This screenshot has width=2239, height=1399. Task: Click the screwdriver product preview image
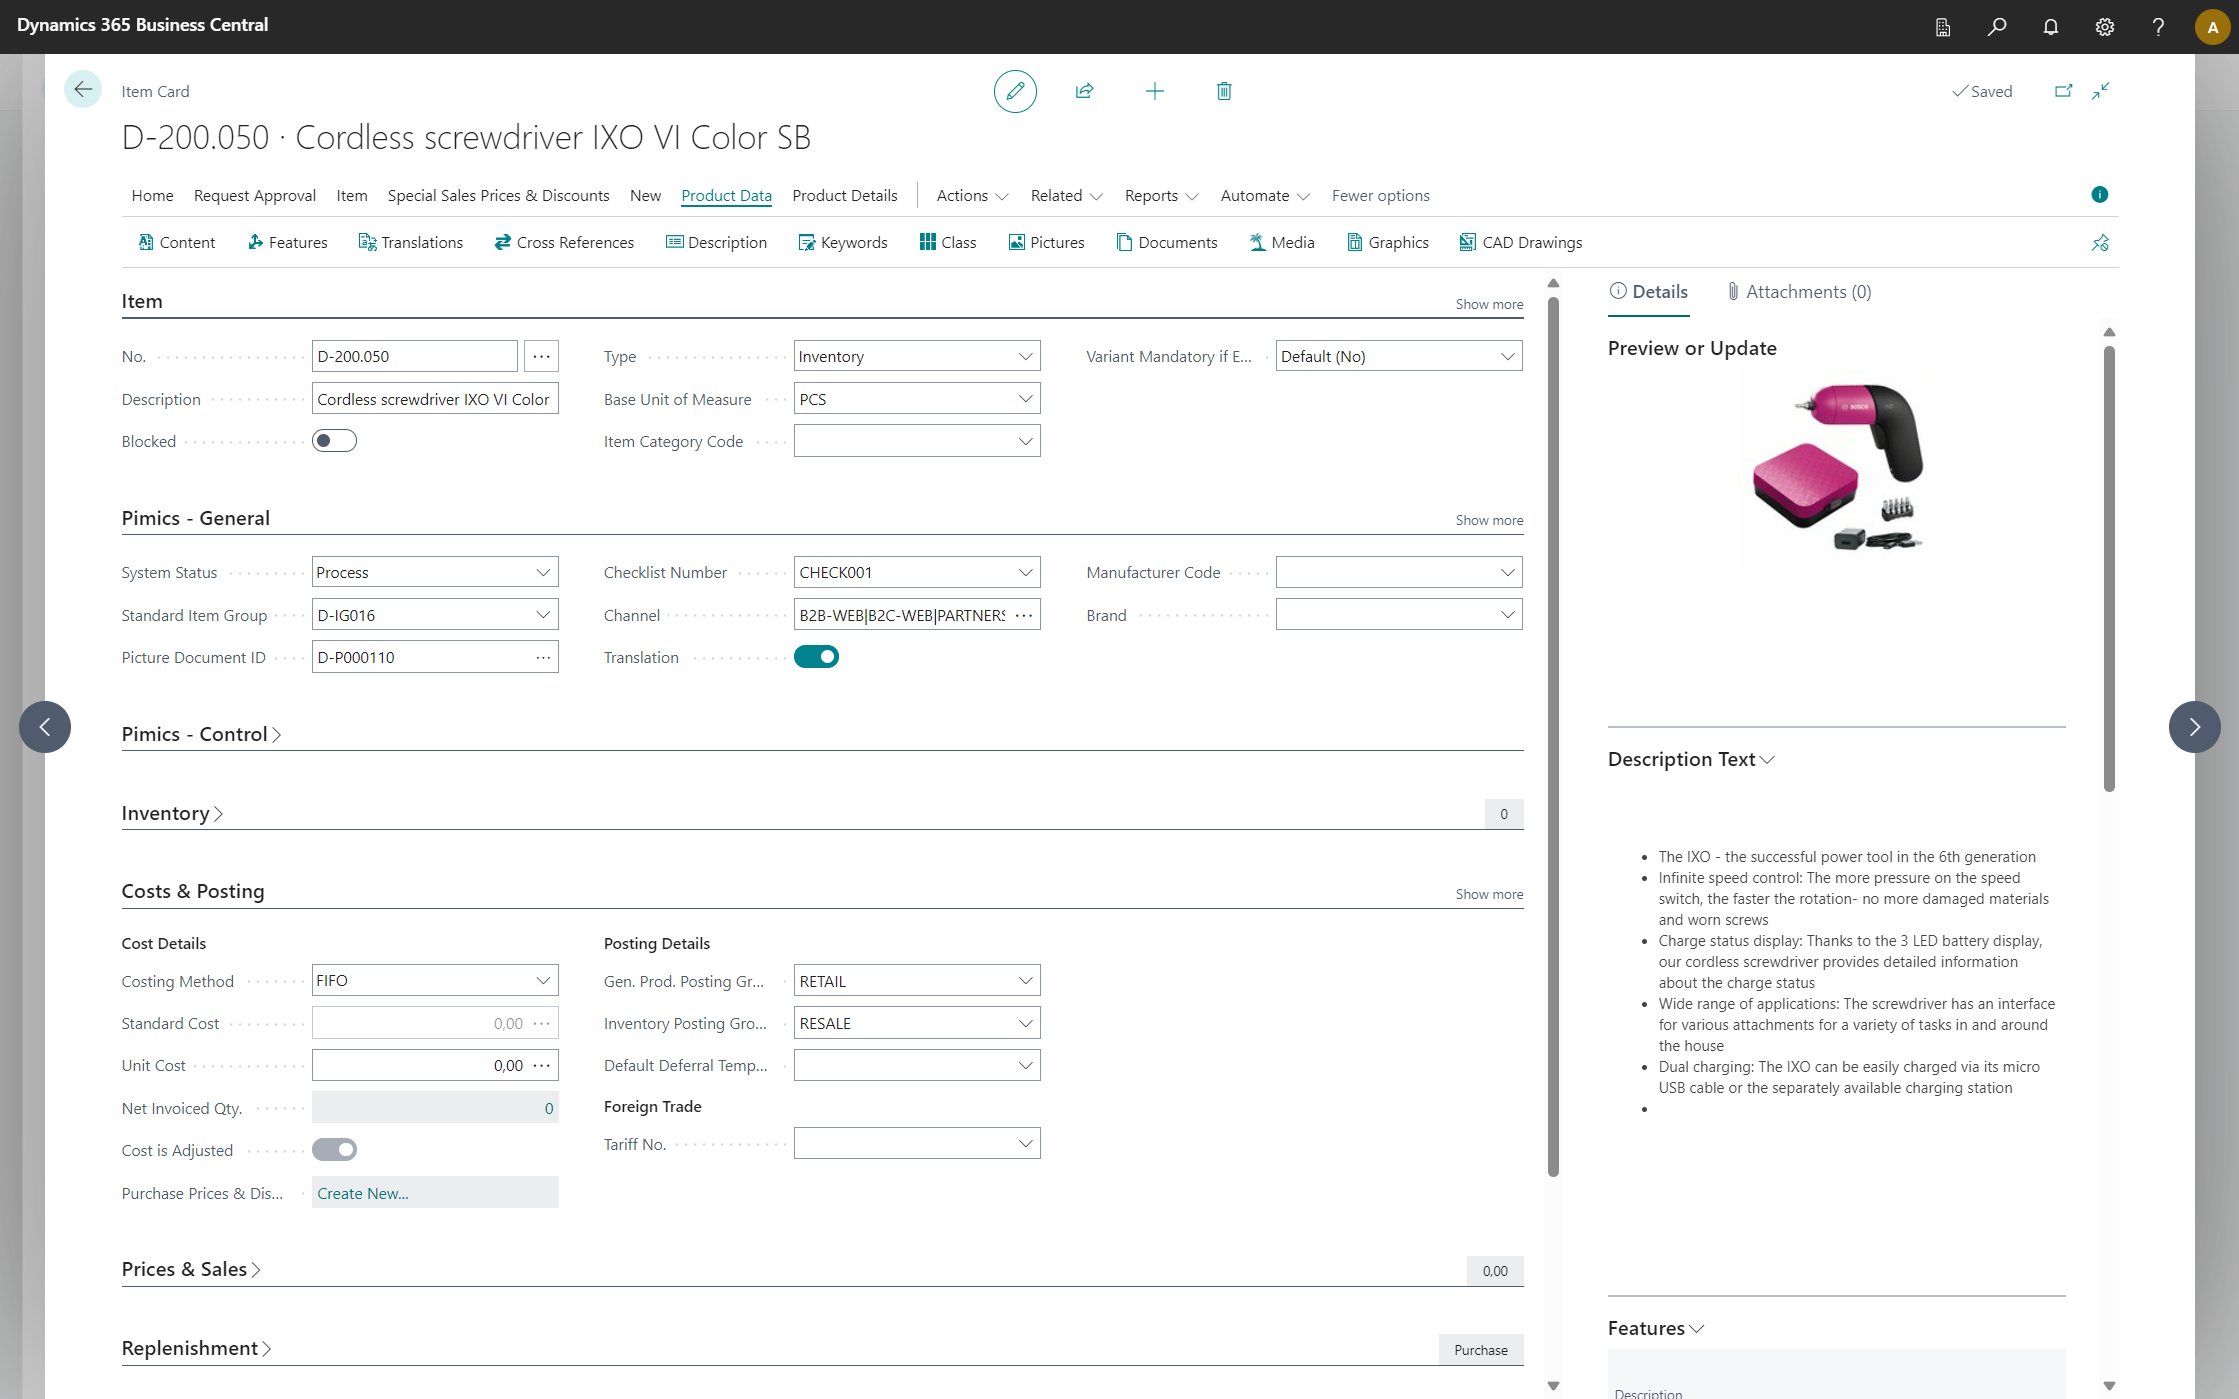(1836, 467)
